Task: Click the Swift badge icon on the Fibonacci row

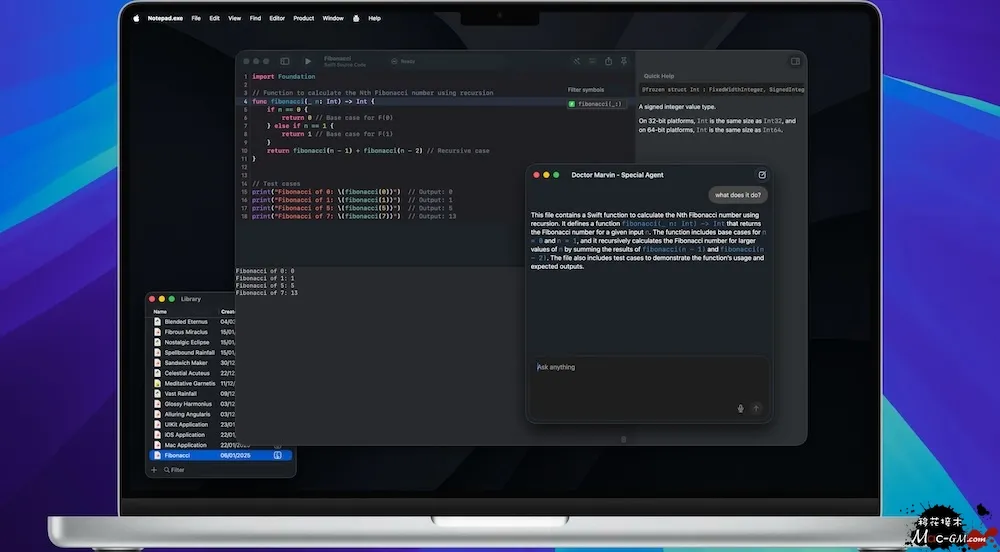Action: coord(277,455)
